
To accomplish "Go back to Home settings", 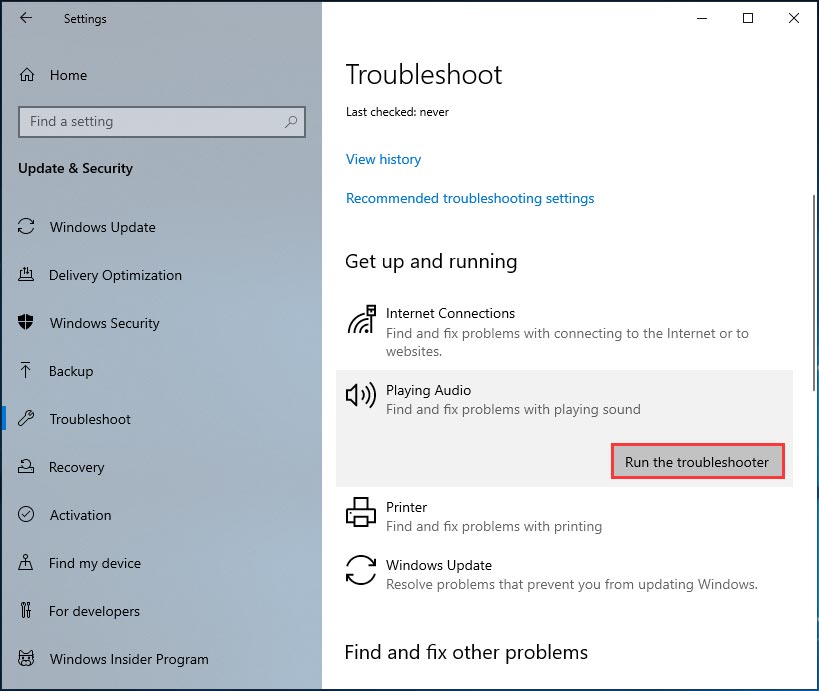I will click(69, 75).
